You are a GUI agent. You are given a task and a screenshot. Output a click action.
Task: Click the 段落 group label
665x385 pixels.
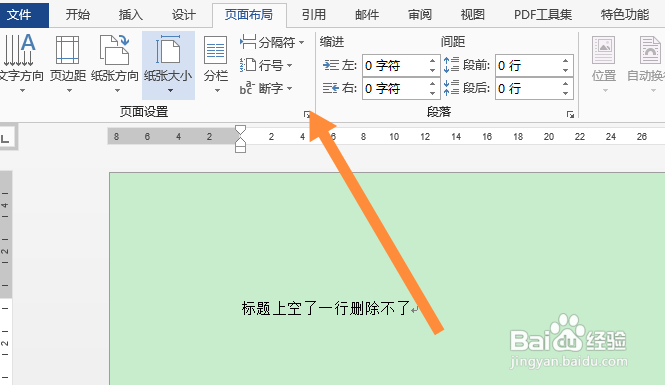click(439, 112)
